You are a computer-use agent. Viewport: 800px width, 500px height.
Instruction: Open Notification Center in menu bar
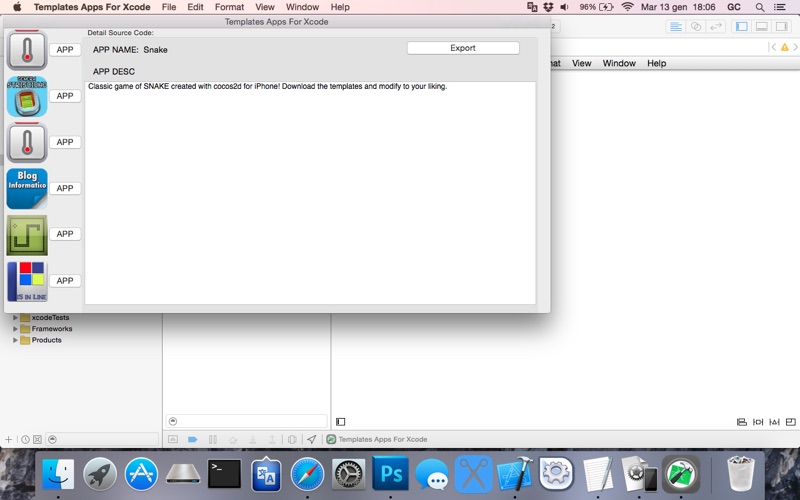pyautogui.click(x=779, y=7)
